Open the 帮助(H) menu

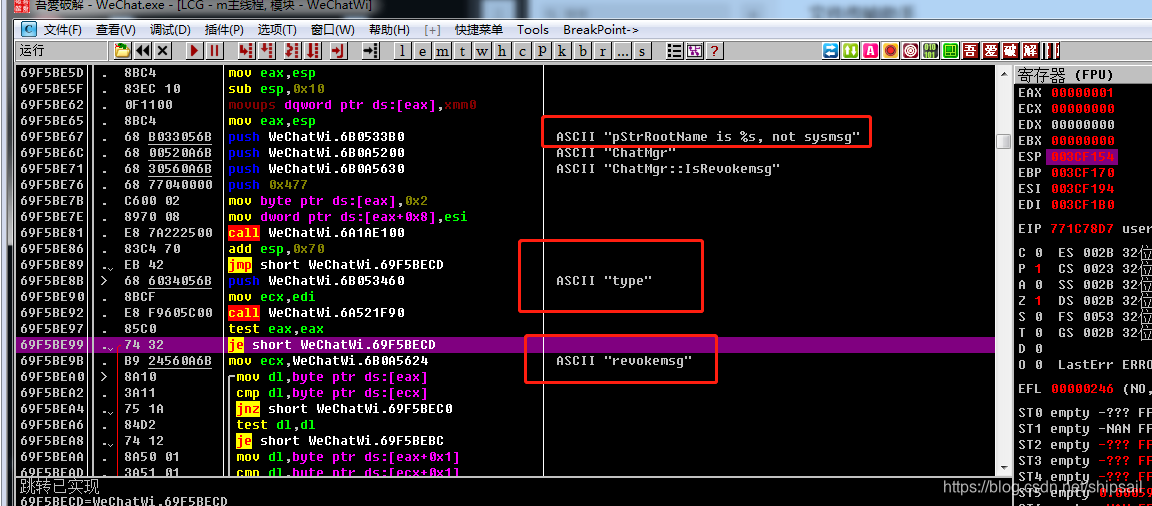tap(389, 29)
